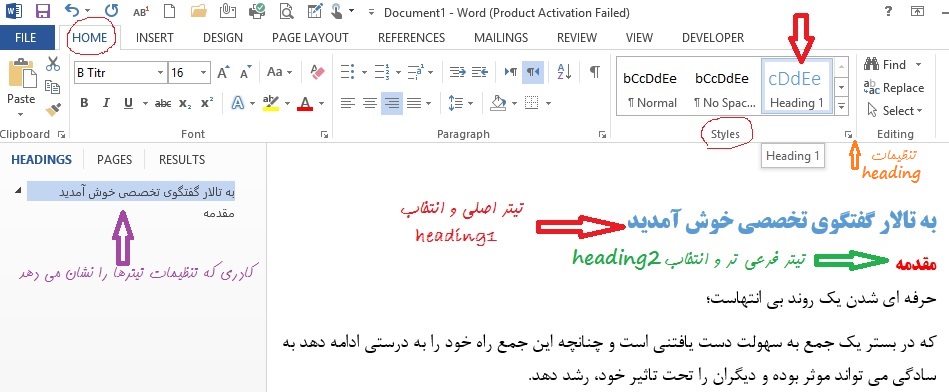Toggle Superscript formatting
Screen dimensions: 949x392
[207, 103]
